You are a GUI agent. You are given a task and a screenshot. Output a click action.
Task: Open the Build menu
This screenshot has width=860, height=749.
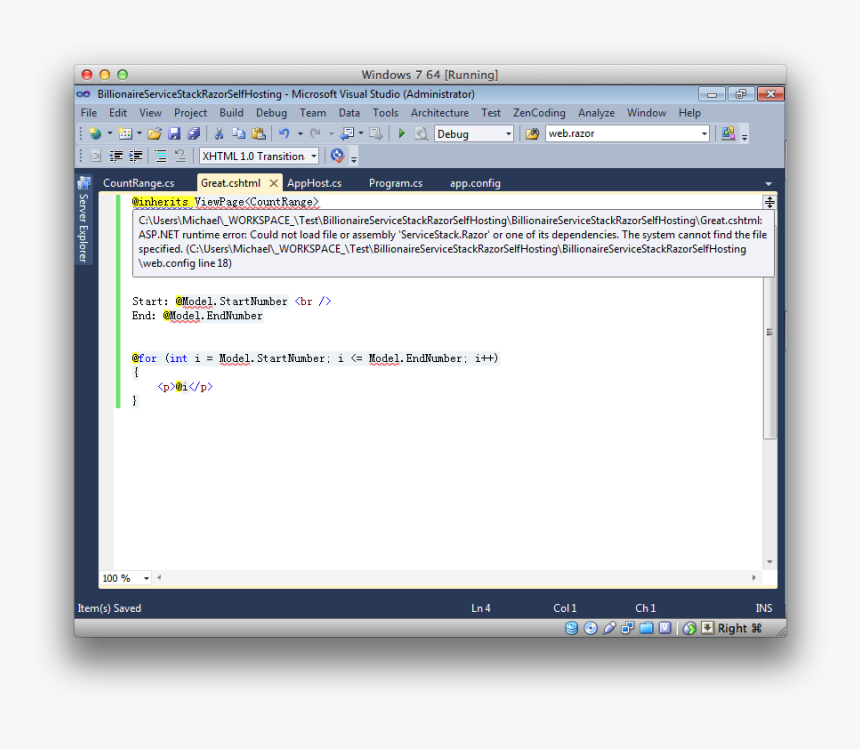231,113
